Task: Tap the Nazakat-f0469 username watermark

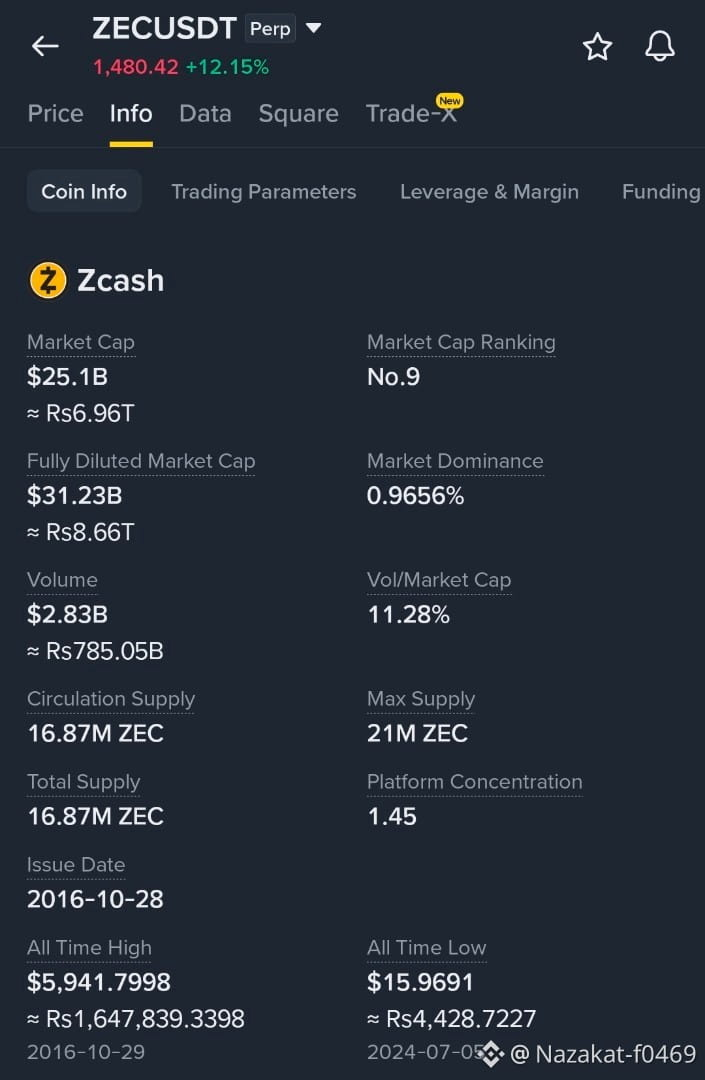Action: (603, 1054)
